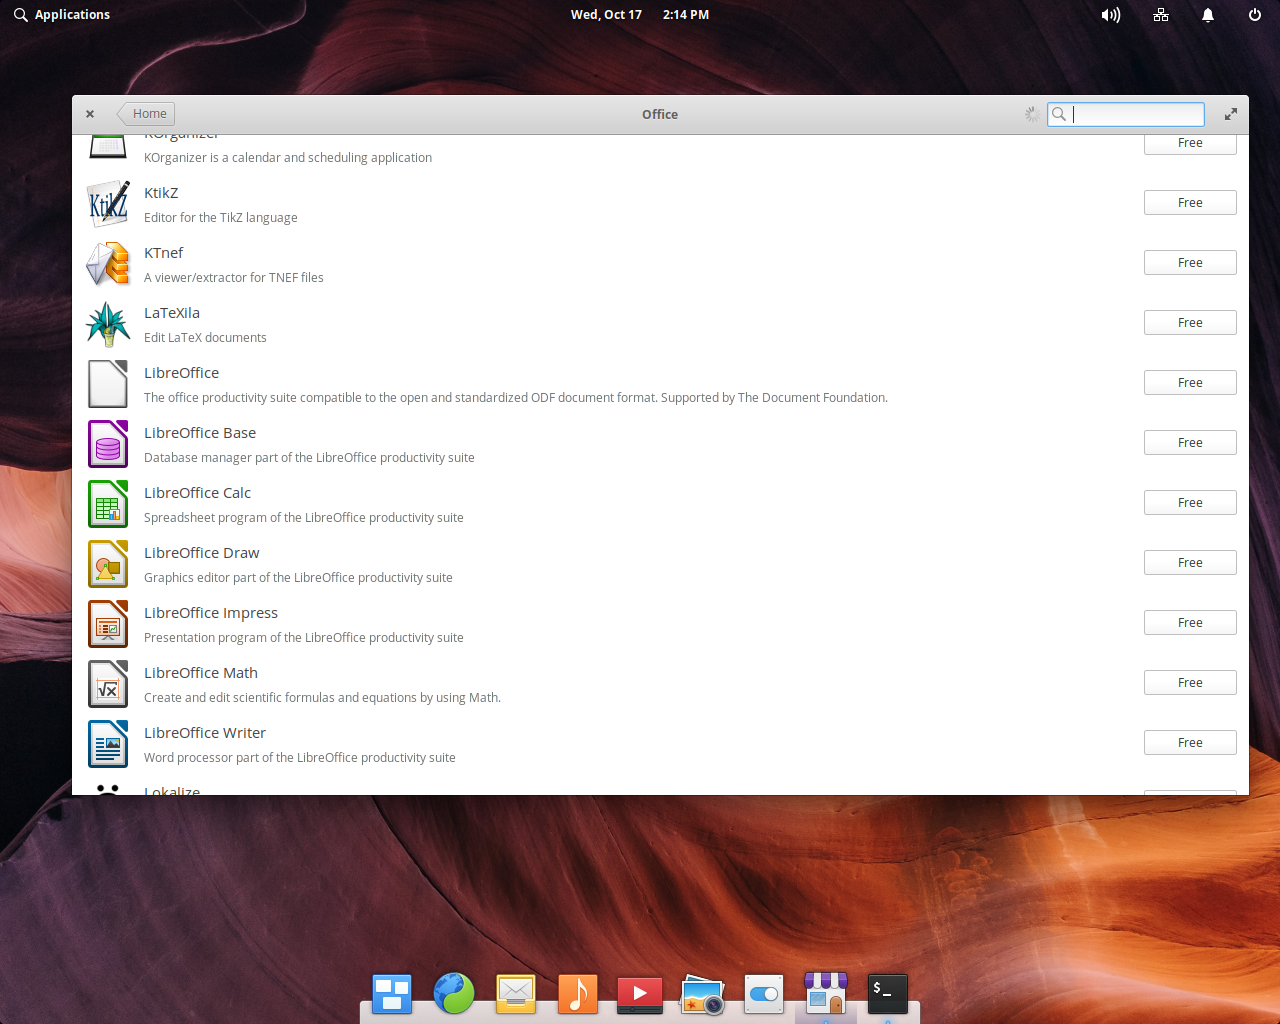The width and height of the screenshot is (1280, 1024).
Task: Click Free button for LibreOffice Calc
Action: (x=1190, y=503)
